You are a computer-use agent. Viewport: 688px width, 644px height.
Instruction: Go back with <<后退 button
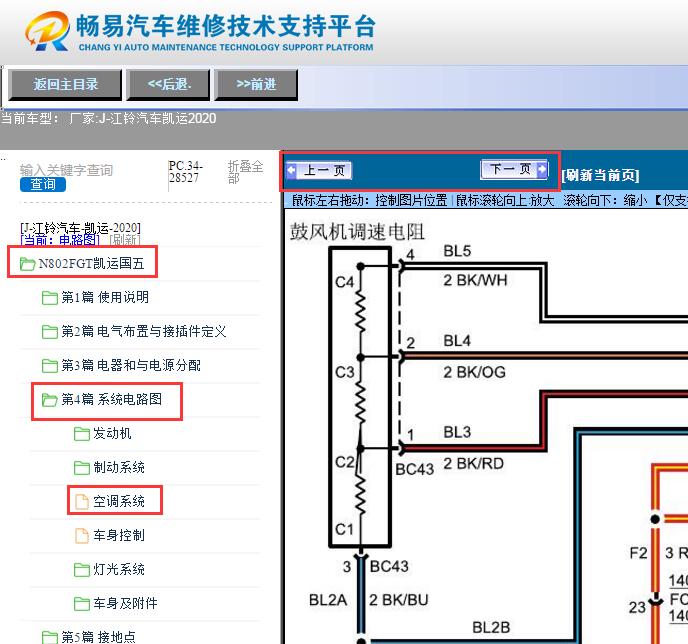pos(168,84)
